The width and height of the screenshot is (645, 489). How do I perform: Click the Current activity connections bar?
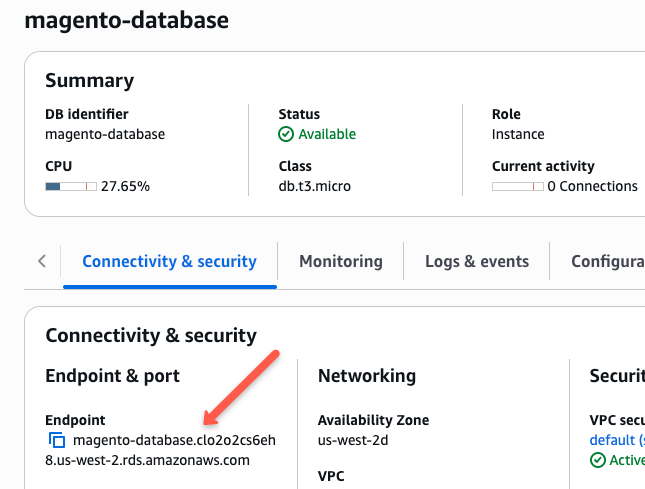[517, 186]
